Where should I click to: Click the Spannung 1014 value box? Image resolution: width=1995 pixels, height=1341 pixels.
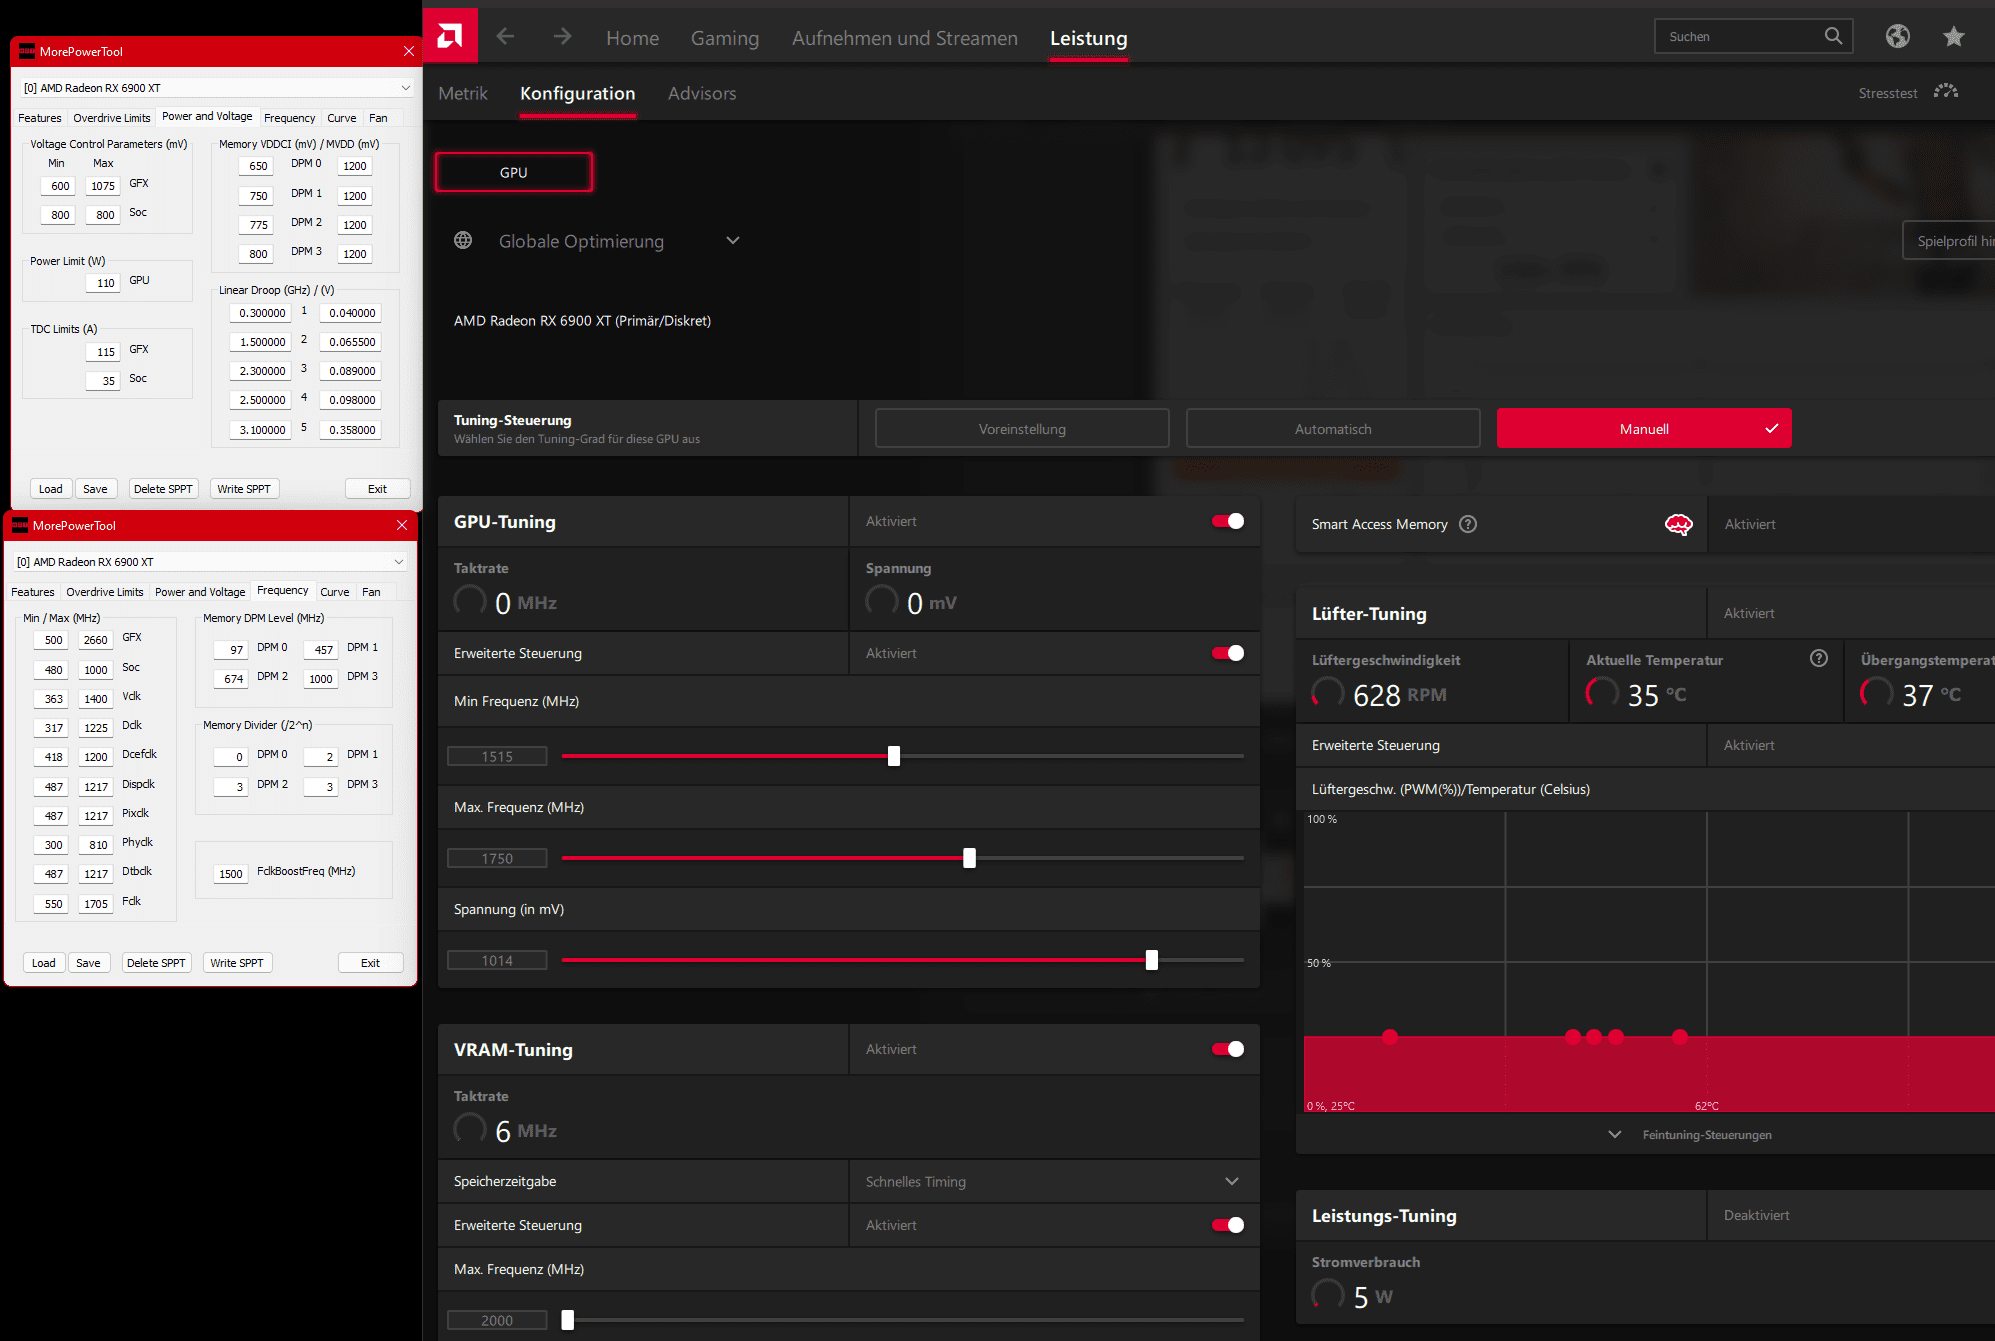(497, 960)
